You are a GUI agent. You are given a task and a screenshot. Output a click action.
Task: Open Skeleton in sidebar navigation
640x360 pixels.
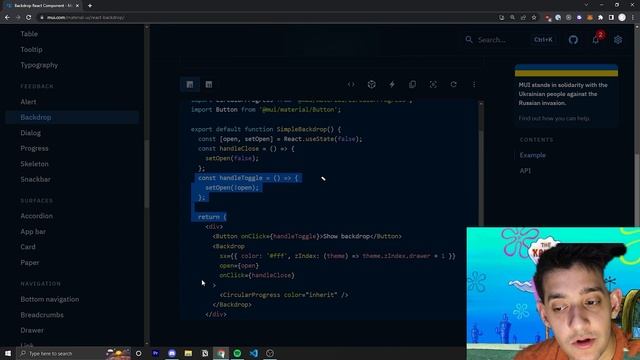[x=34, y=164]
